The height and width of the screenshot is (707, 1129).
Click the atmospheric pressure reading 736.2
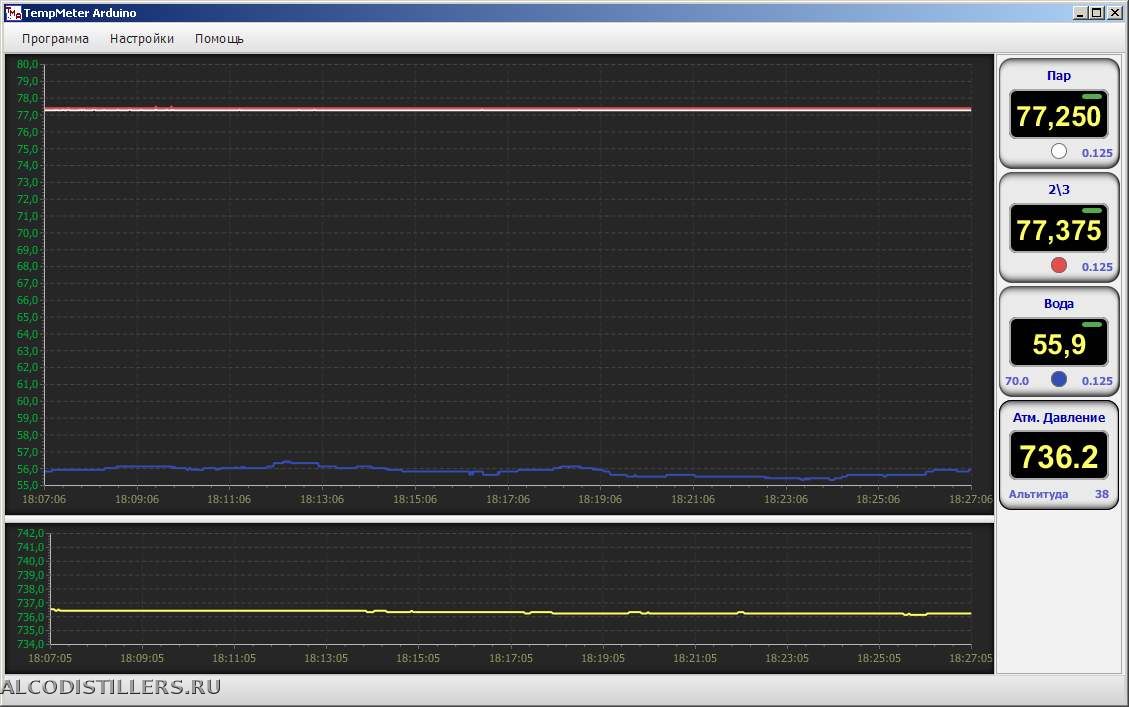pyautogui.click(x=1058, y=456)
